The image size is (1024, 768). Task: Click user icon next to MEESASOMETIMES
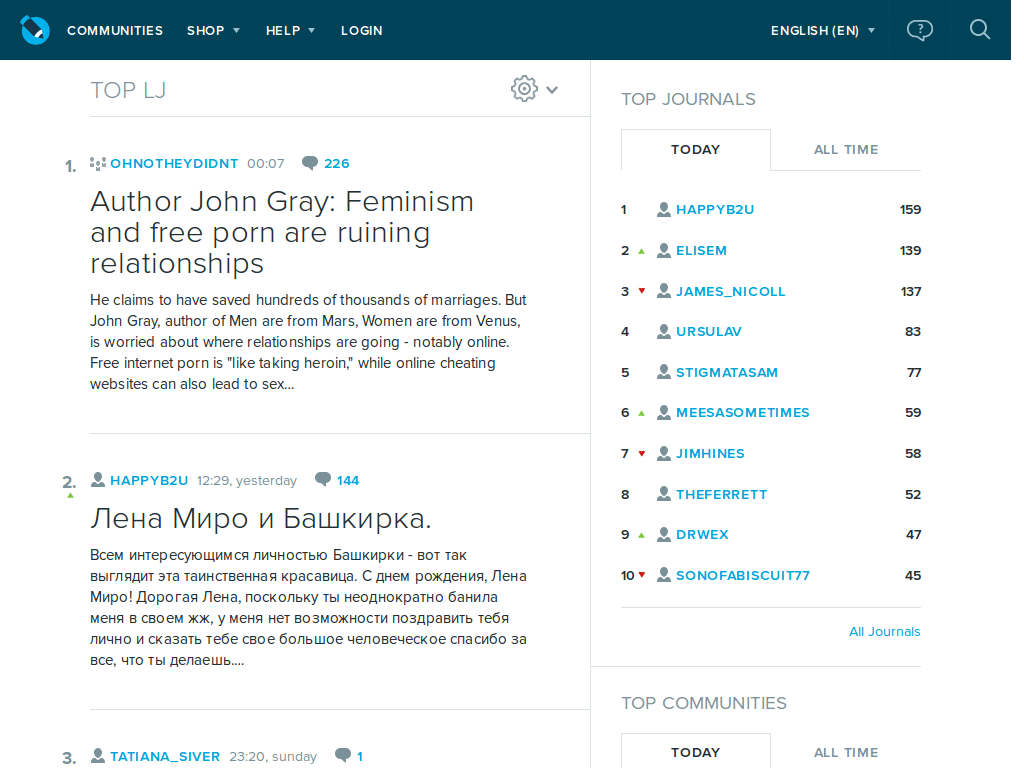coord(664,413)
